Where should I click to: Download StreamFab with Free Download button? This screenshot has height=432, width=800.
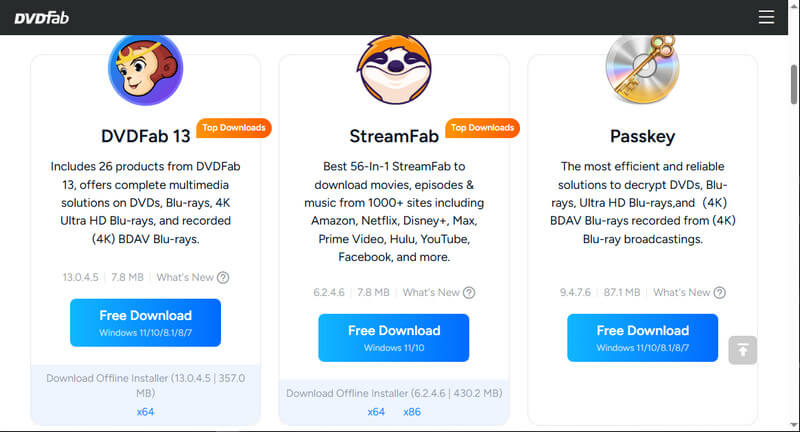coord(394,338)
